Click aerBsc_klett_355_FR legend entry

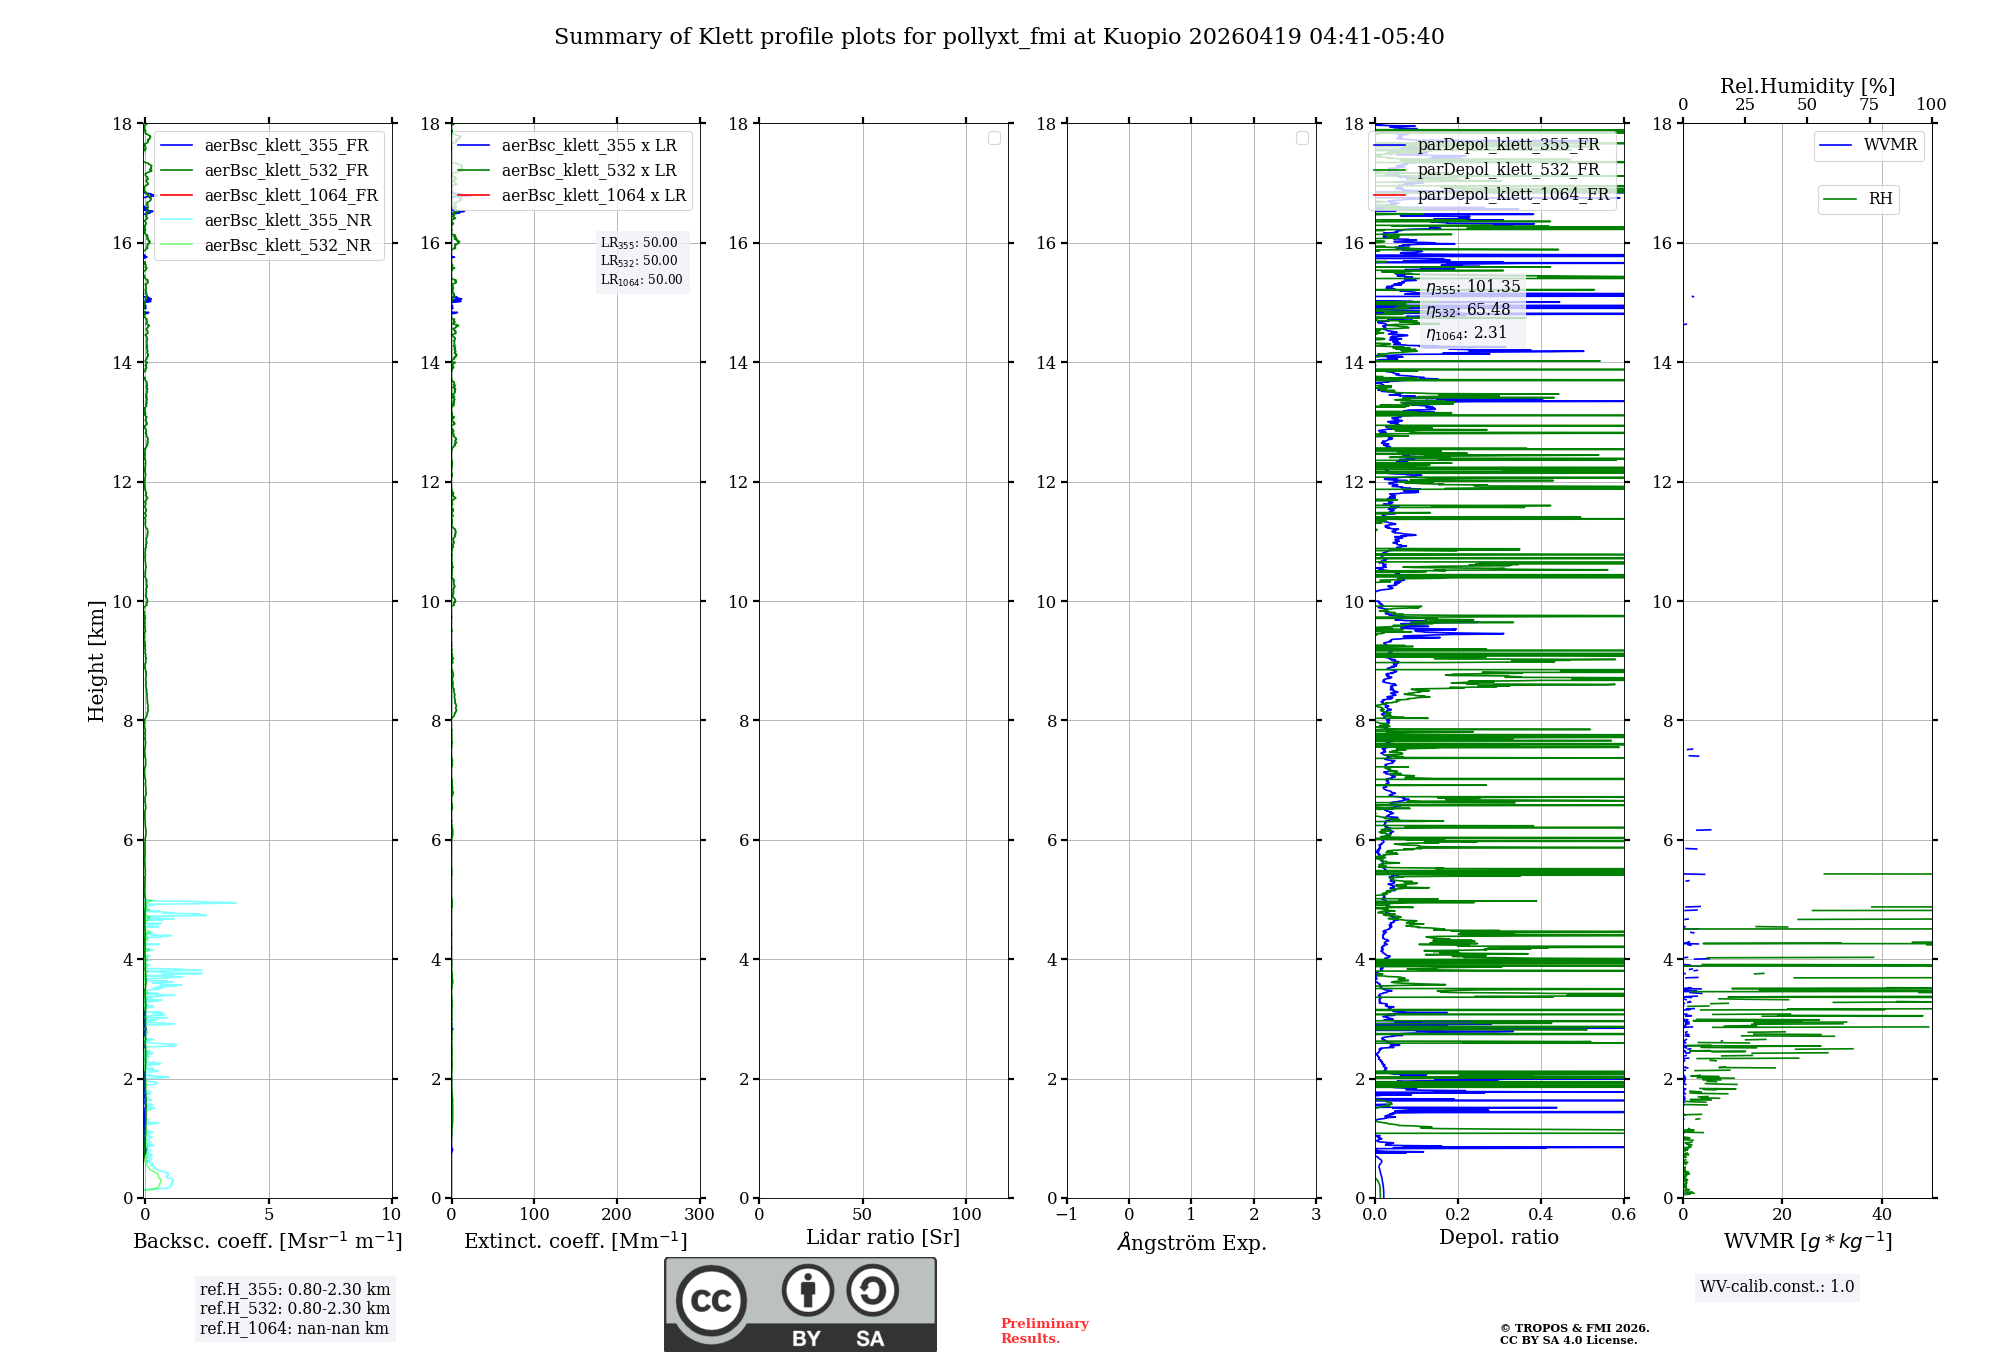point(286,146)
